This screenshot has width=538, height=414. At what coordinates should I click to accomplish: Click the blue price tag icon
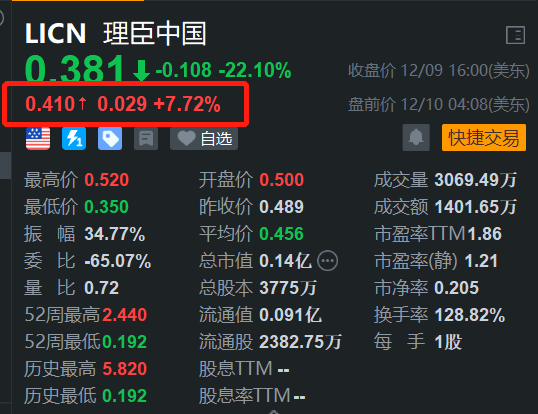click(x=110, y=138)
